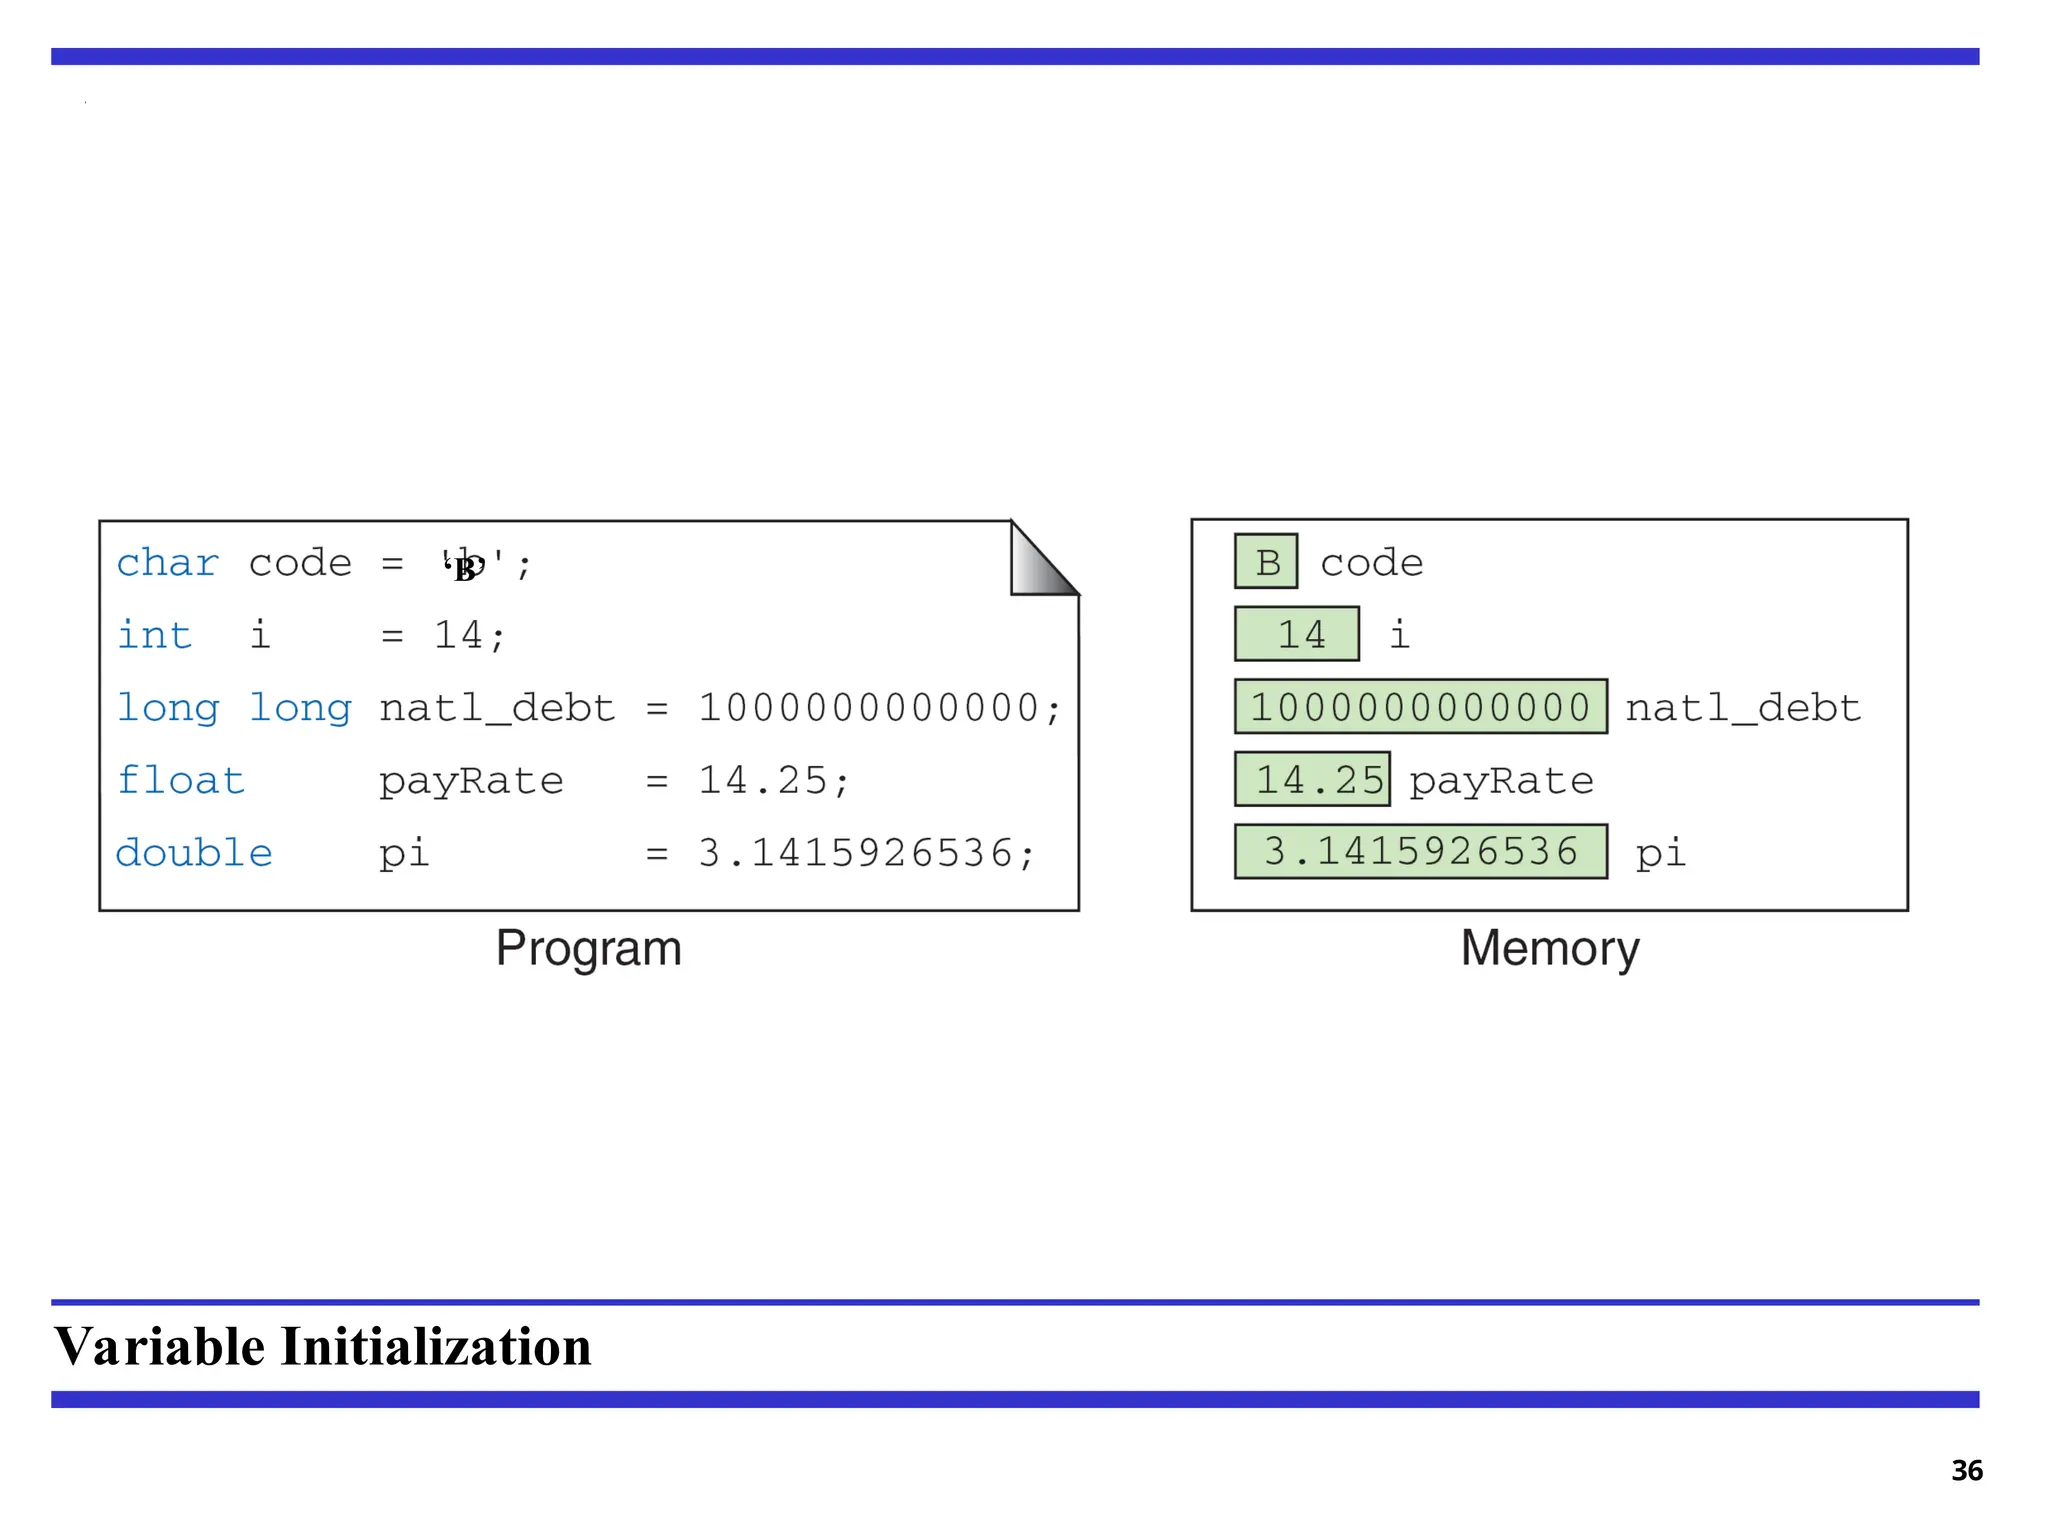2048x1536 pixels.
Task: Click the 'Program' caption below the code
Action: pos(589,949)
